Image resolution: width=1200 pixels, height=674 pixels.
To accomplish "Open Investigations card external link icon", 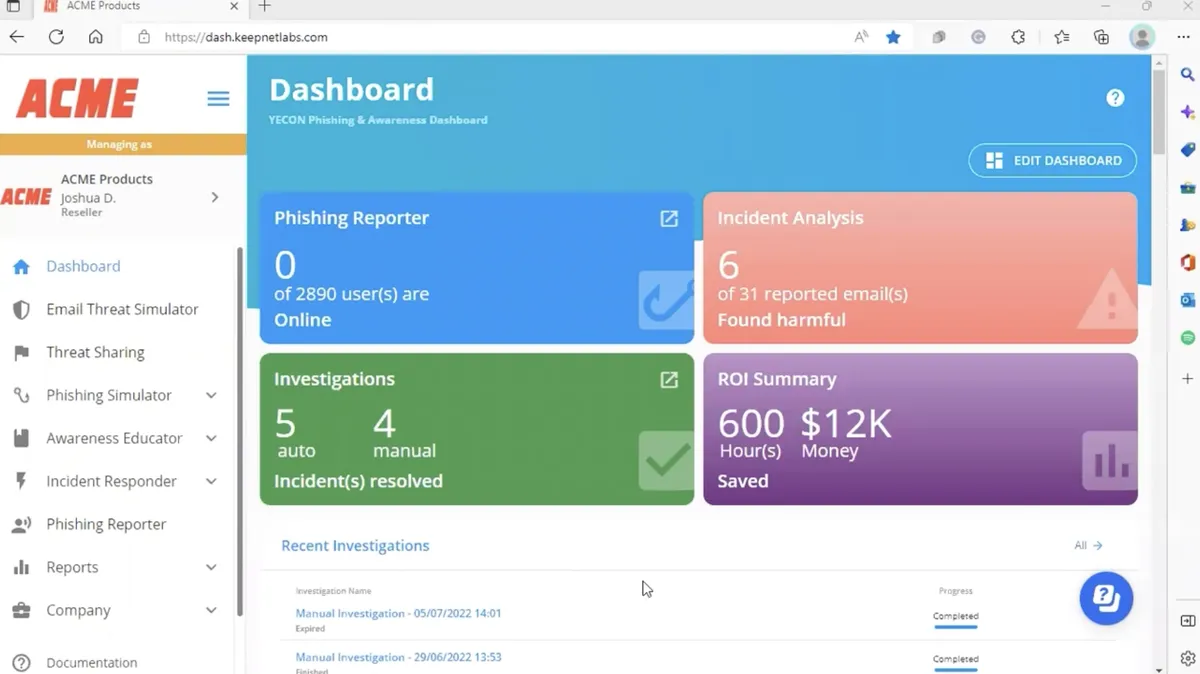I will pyautogui.click(x=669, y=380).
